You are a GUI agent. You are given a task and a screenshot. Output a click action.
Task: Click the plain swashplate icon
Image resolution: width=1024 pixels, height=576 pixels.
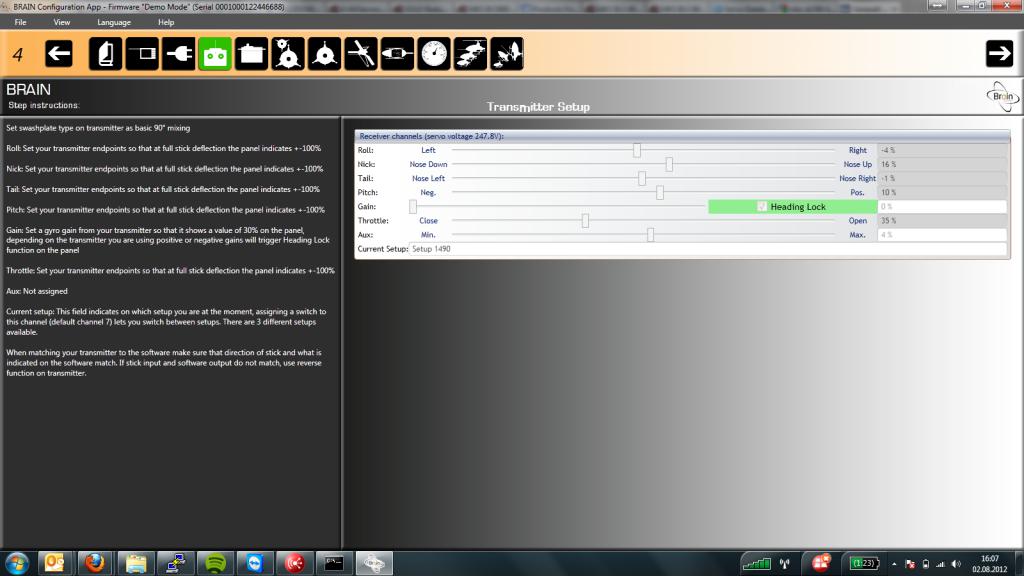tap(324, 54)
